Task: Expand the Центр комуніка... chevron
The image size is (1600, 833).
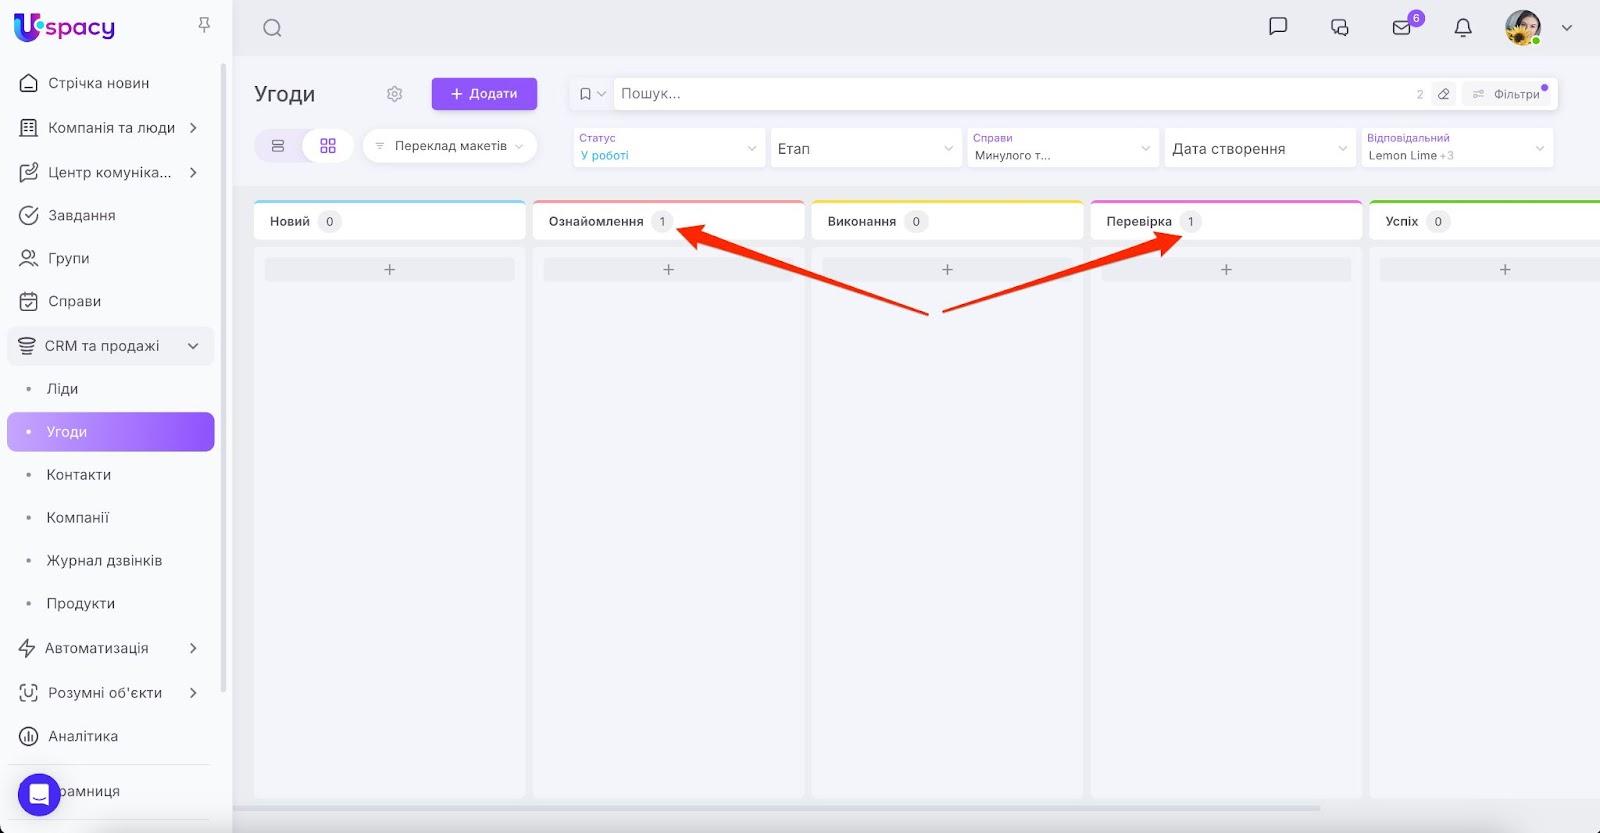Action: [x=193, y=172]
